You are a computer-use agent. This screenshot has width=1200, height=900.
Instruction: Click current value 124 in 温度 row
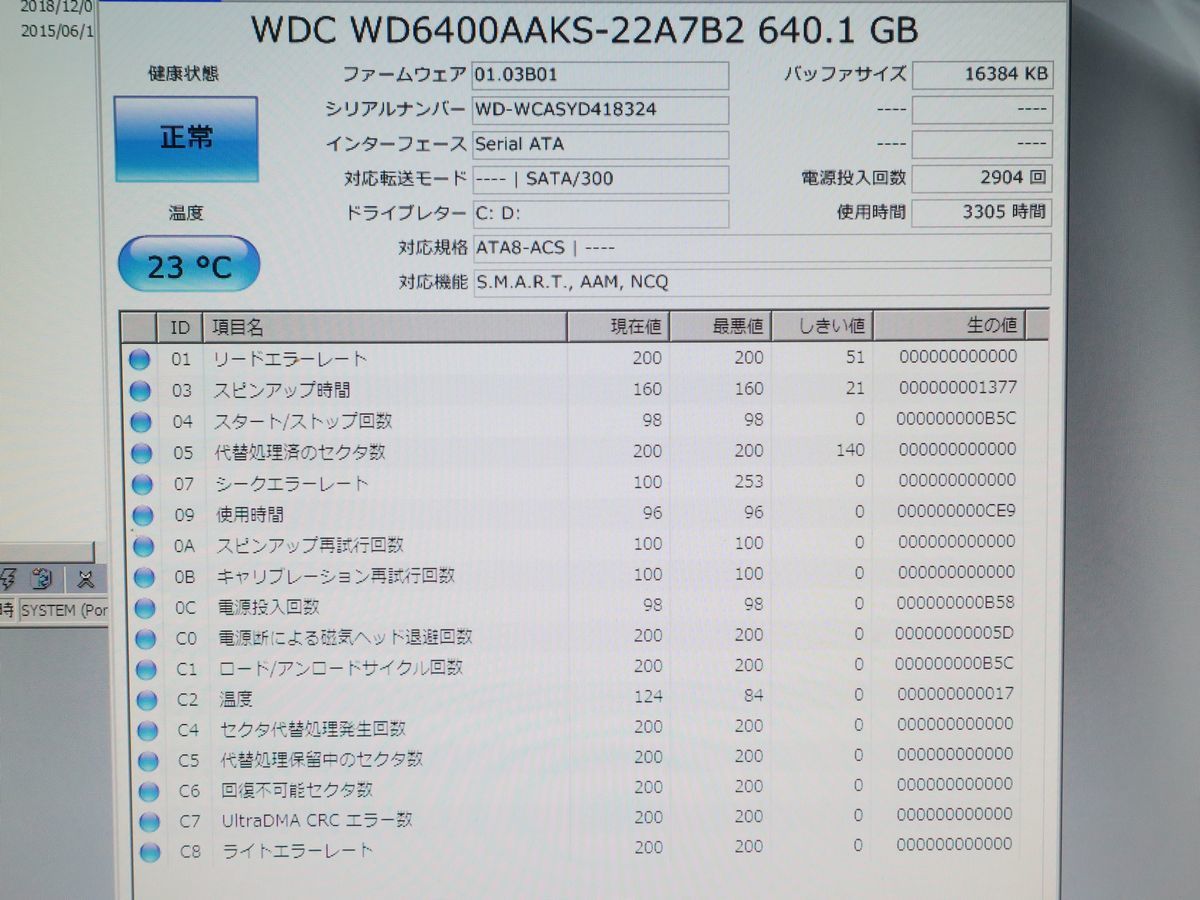[647, 695]
